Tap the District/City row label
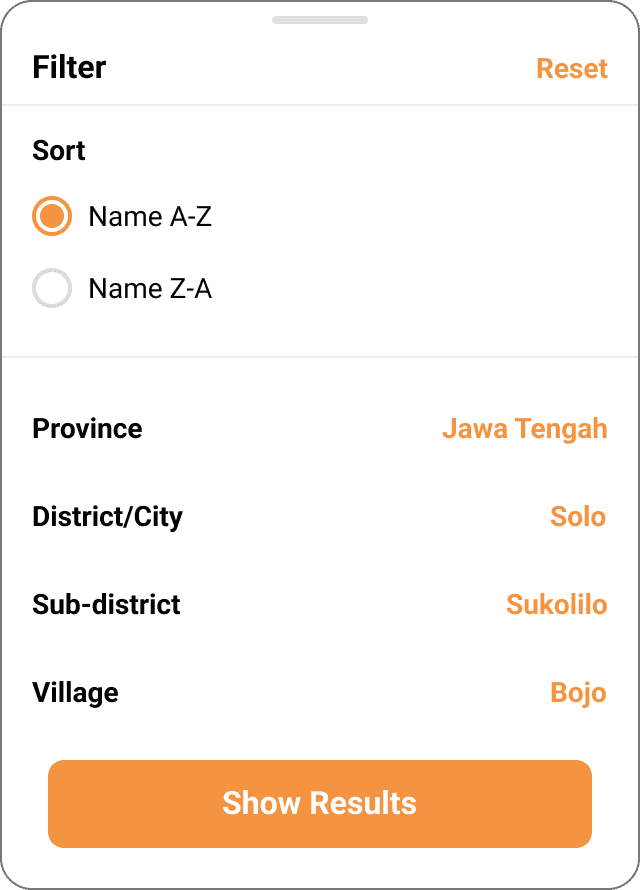The image size is (640, 890). 108,517
